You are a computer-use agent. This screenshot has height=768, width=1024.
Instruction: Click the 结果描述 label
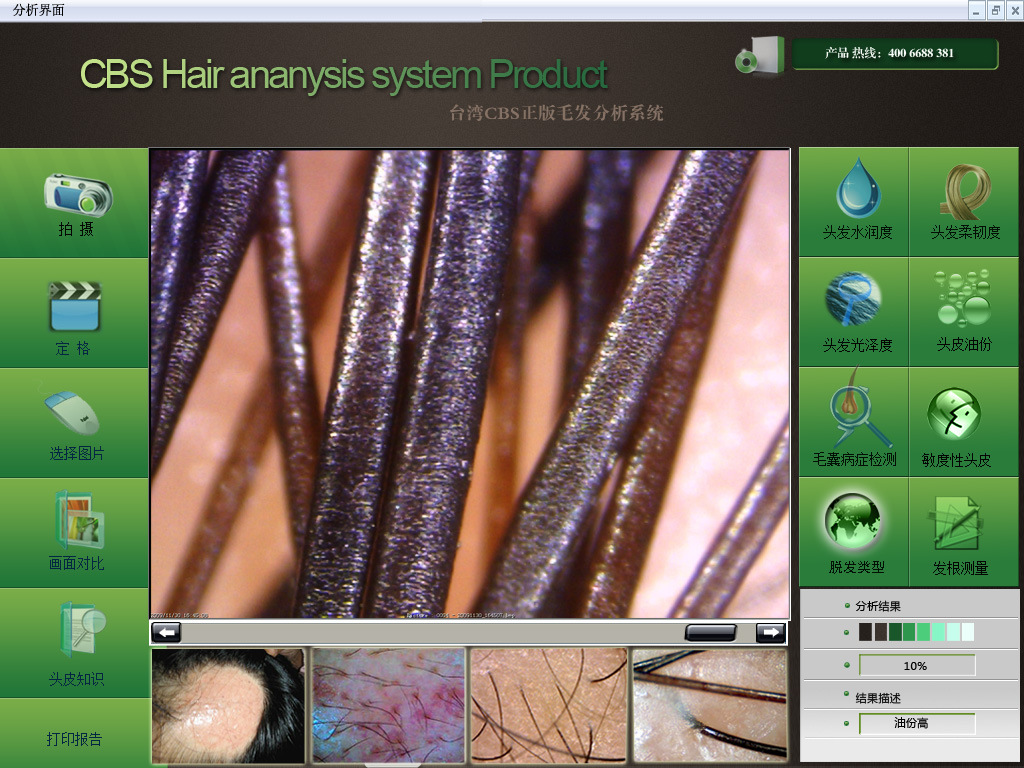[878, 698]
